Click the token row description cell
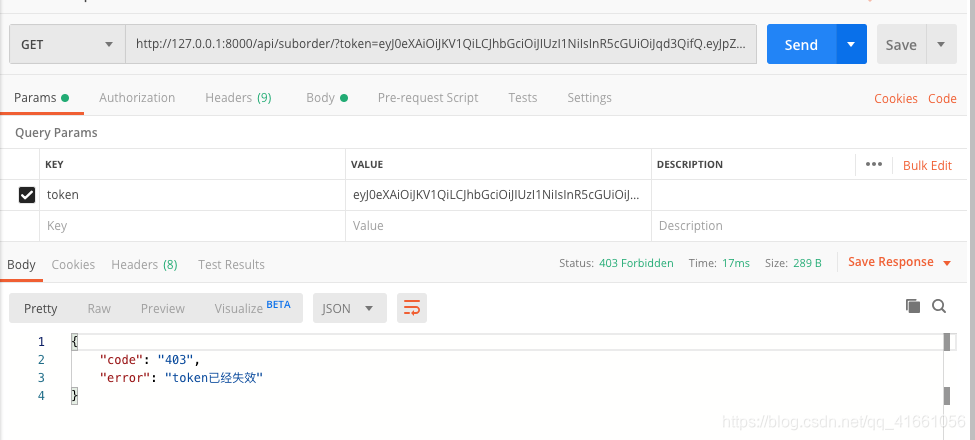Viewport: 975px width, 440px height. pos(810,195)
